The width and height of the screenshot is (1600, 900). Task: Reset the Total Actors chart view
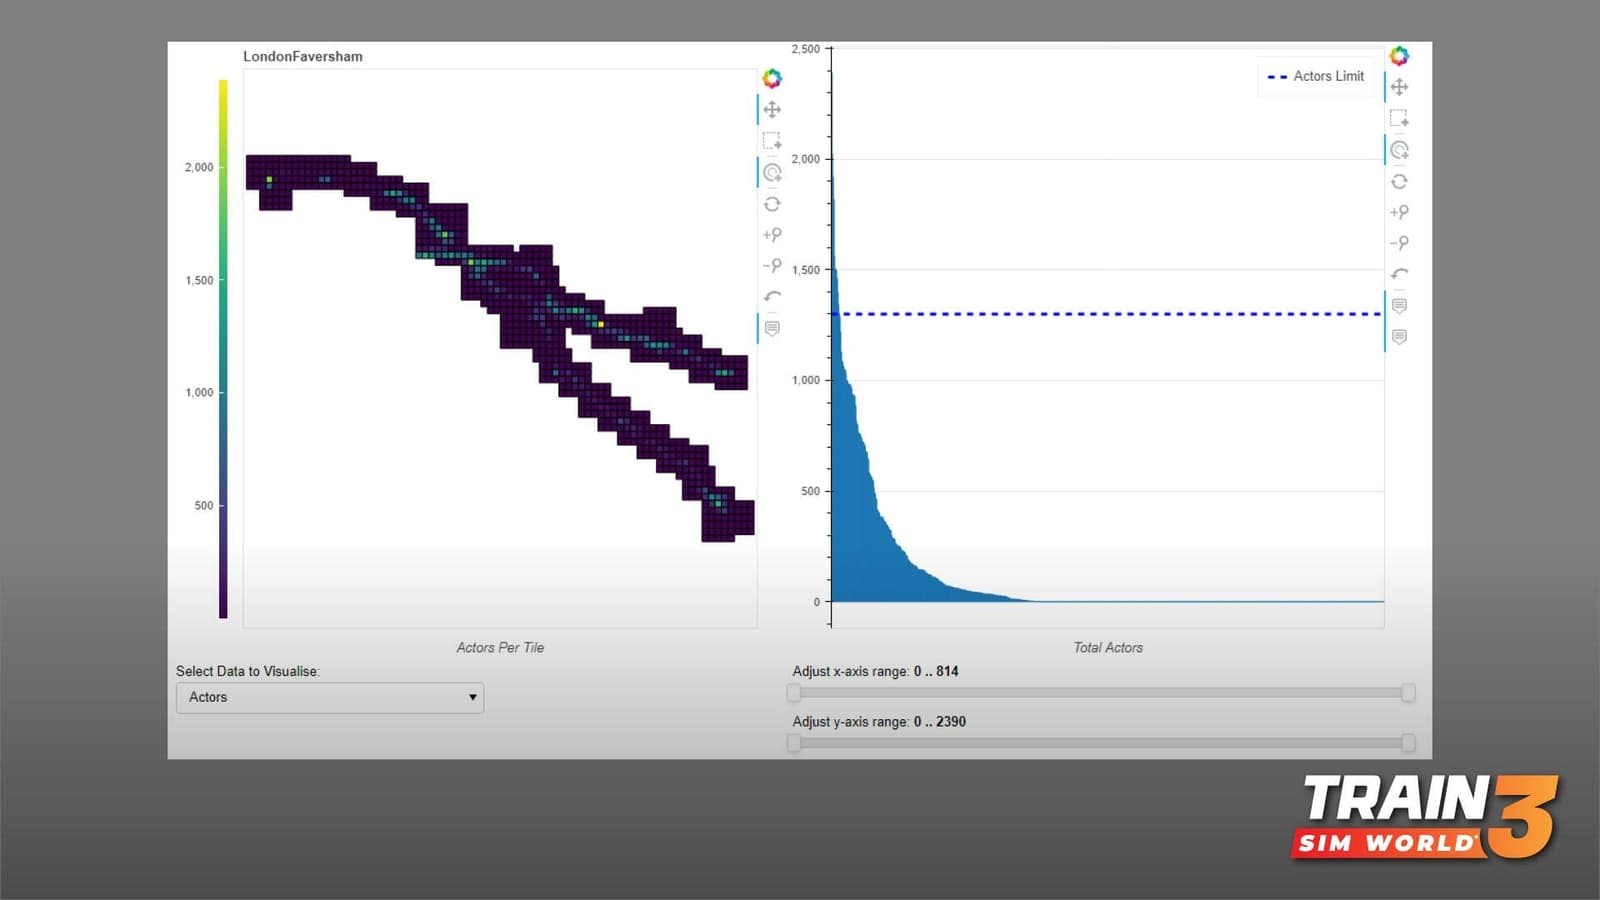1399,181
